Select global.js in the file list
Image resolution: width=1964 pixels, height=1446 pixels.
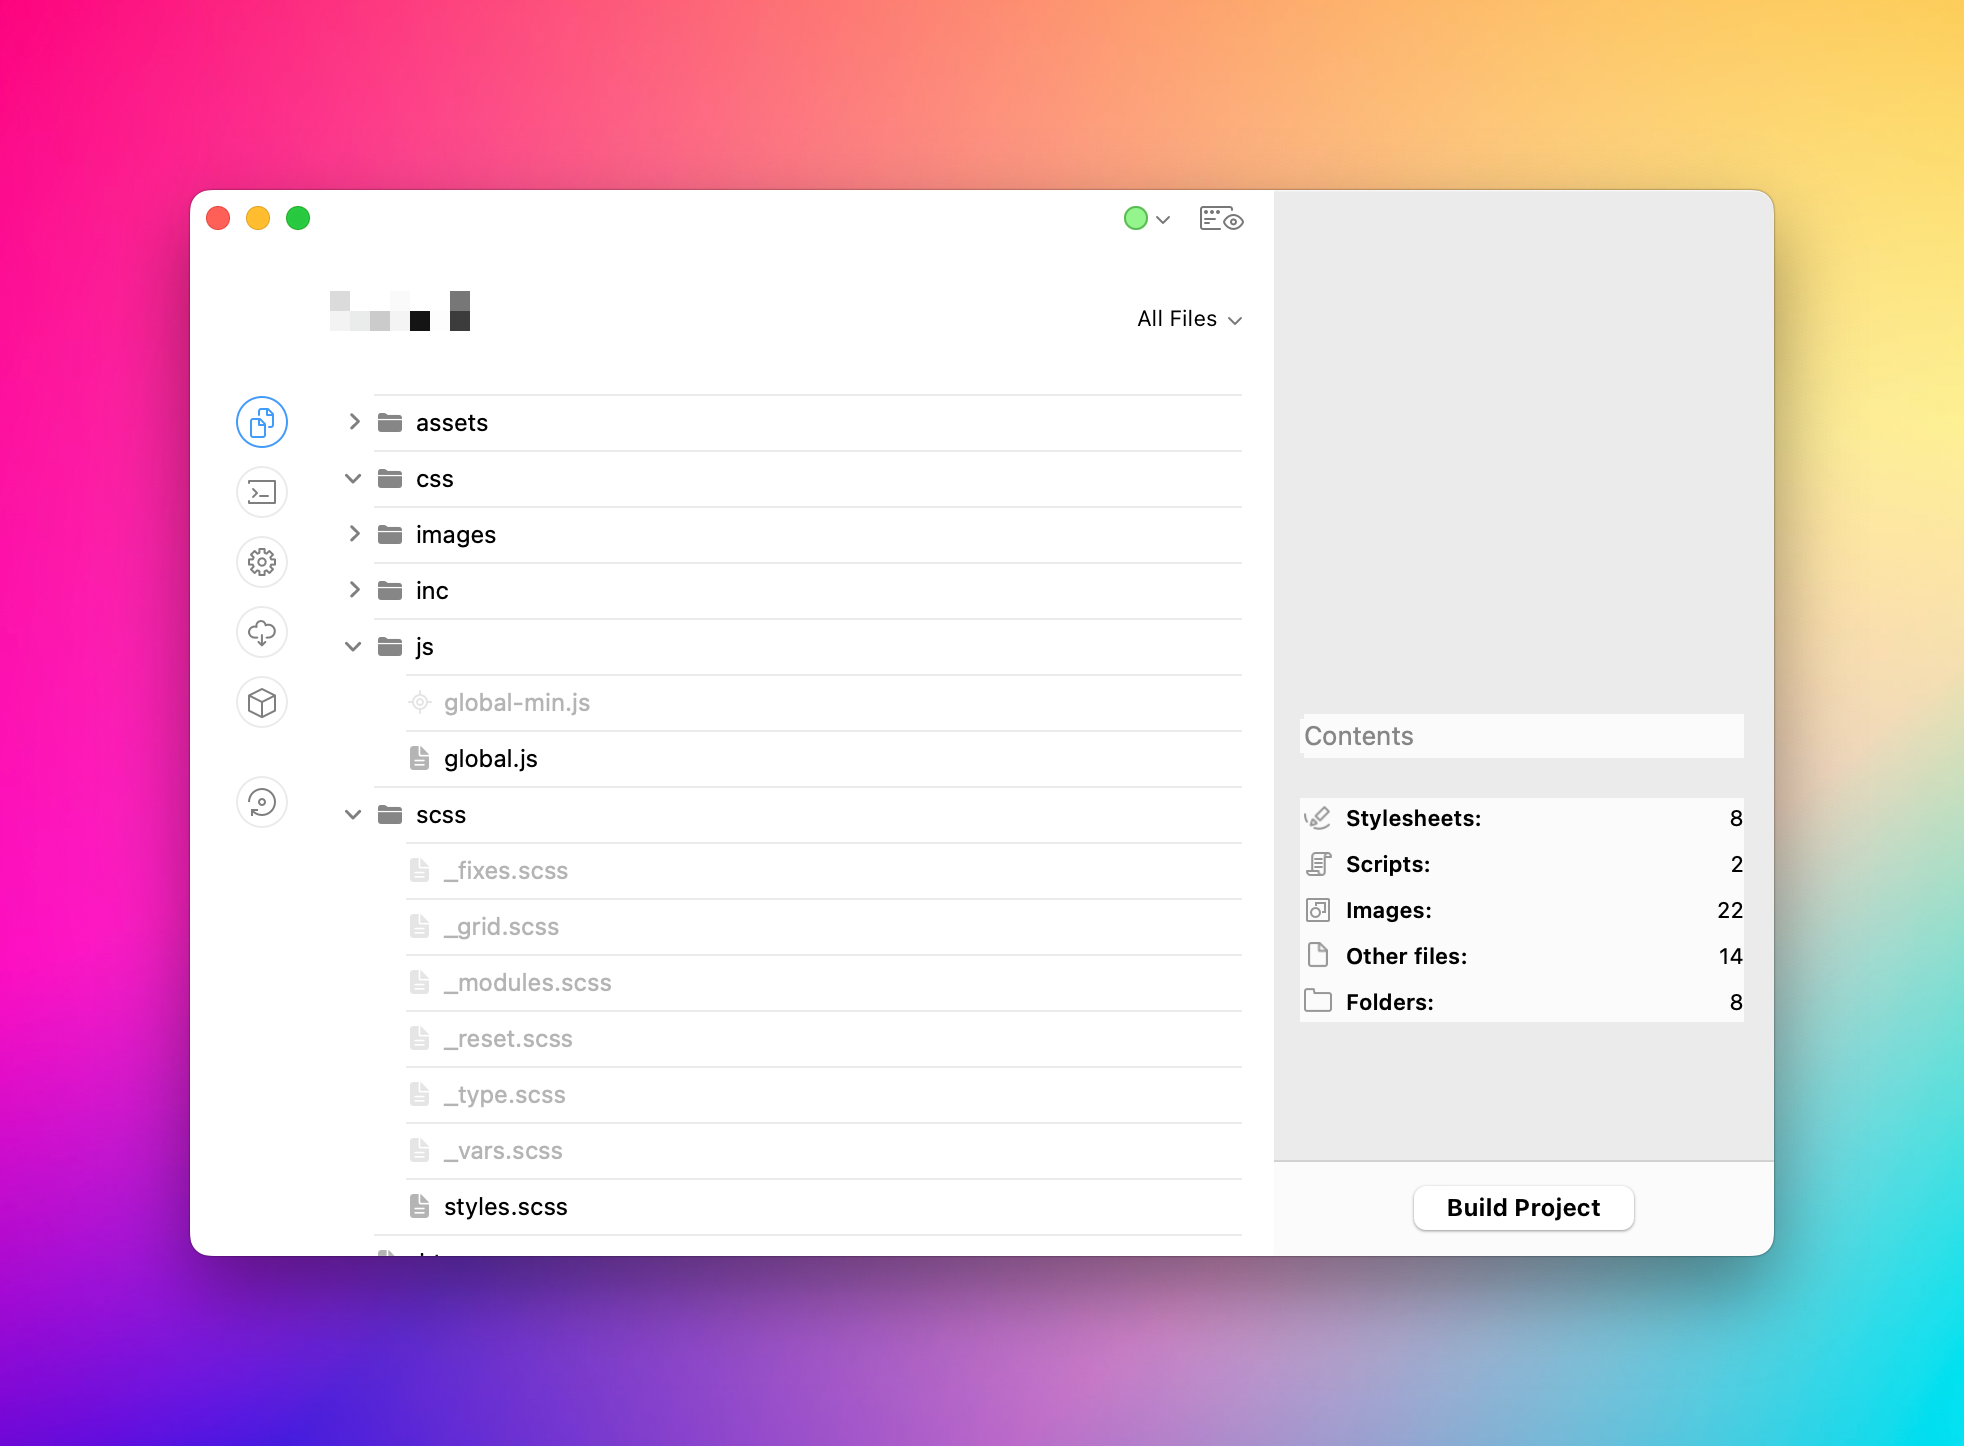[490, 758]
